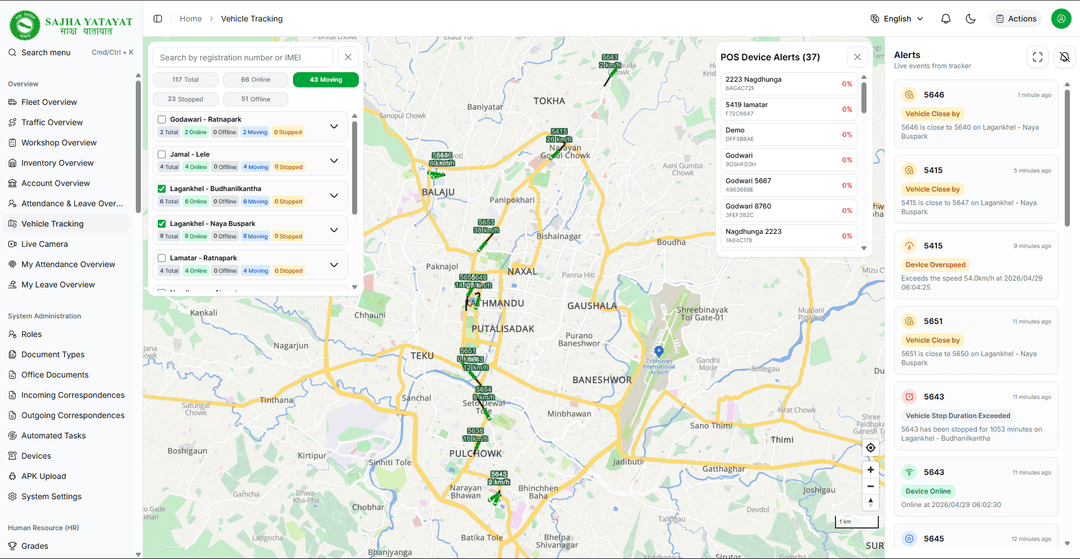Image resolution: width=1080 pixels, height=559 pixels.
Task: Expand Lamatar - Ratnapark route chevron
Action: 334,264
